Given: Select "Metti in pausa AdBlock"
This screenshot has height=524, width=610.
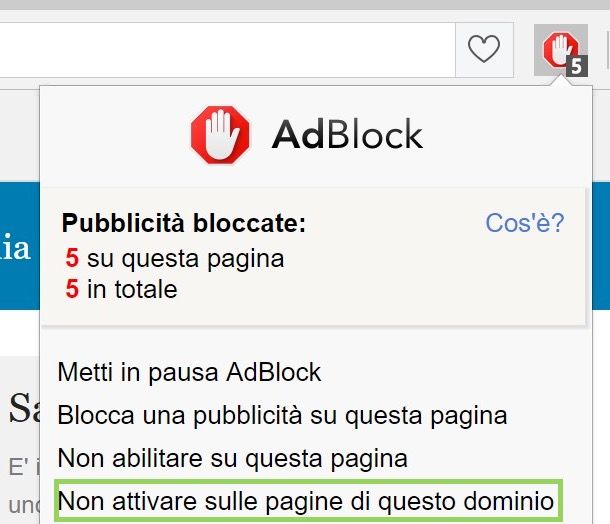Looking at the screenshot, I should 189,372.
